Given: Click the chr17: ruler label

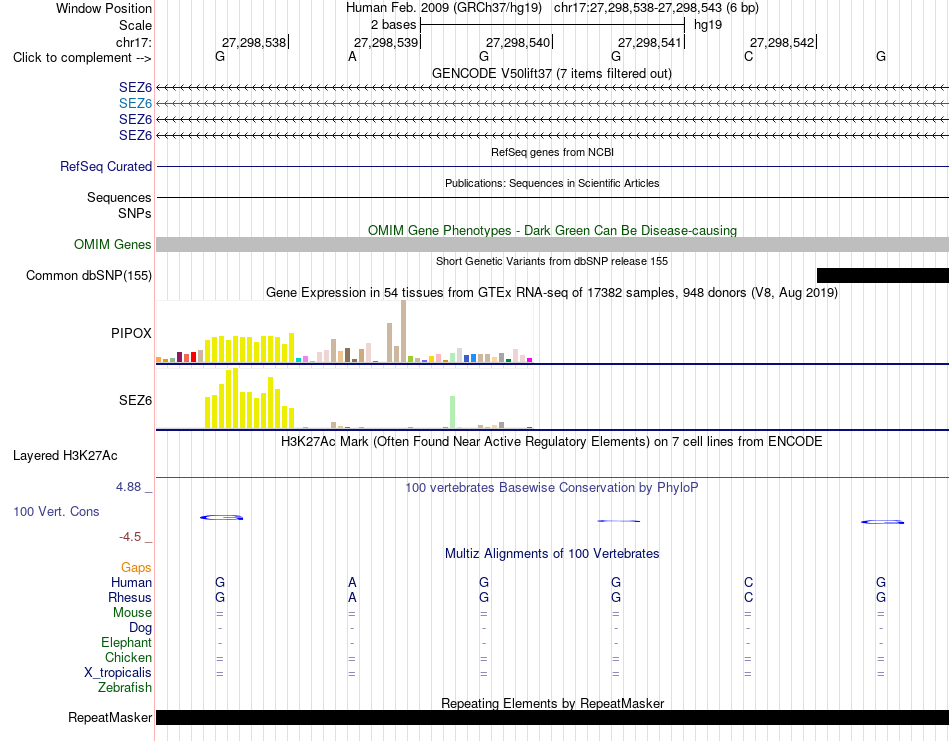Looking at the screenshot, I should tap(134, 42).
